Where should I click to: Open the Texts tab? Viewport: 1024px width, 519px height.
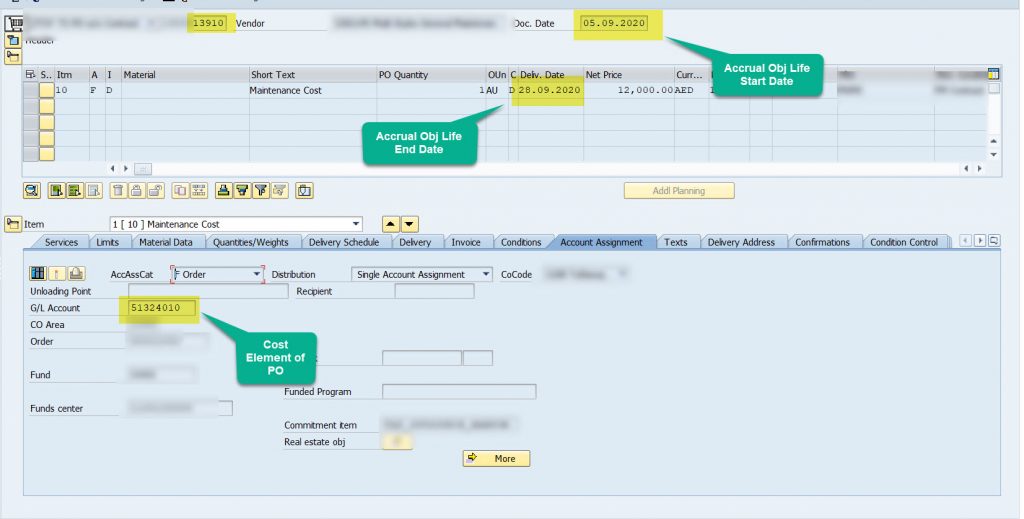coord(676,242)
